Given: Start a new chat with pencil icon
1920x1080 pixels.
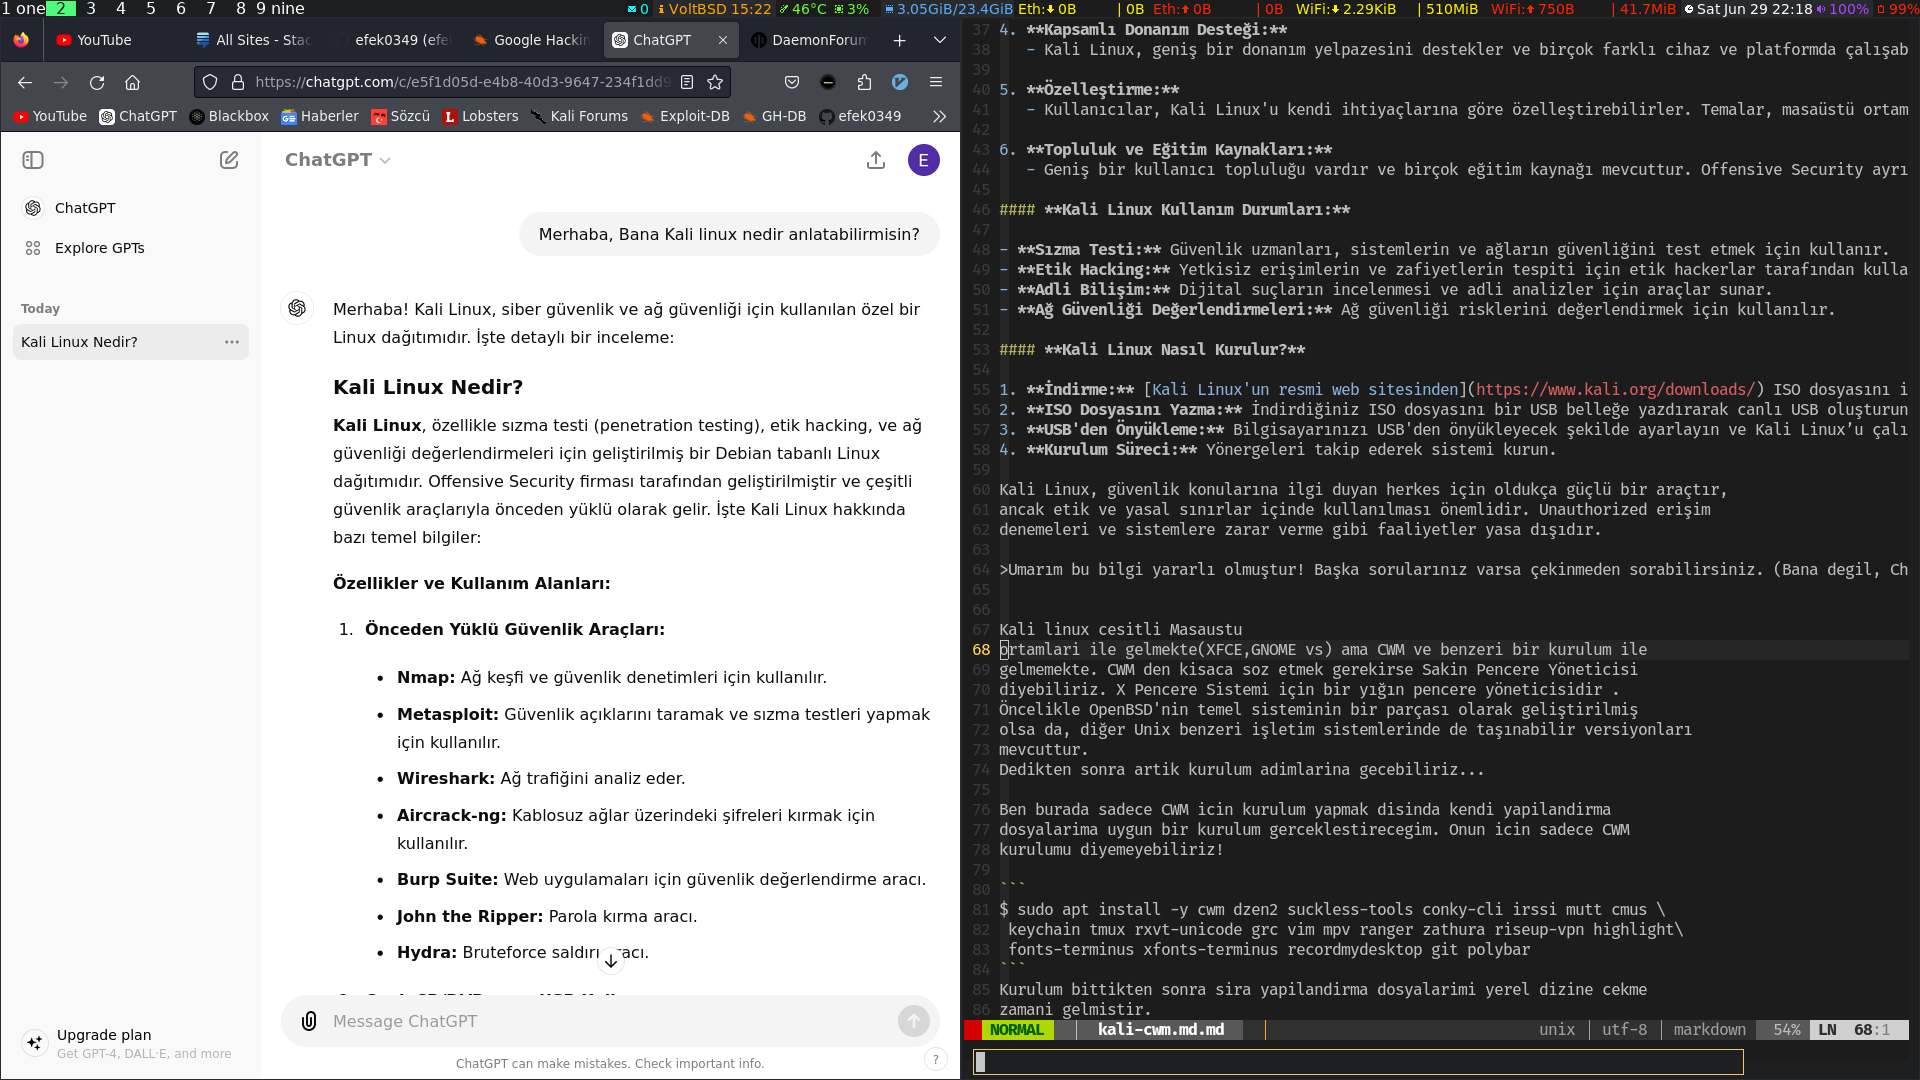Looking at the screenshot, I should coord(229,160).
